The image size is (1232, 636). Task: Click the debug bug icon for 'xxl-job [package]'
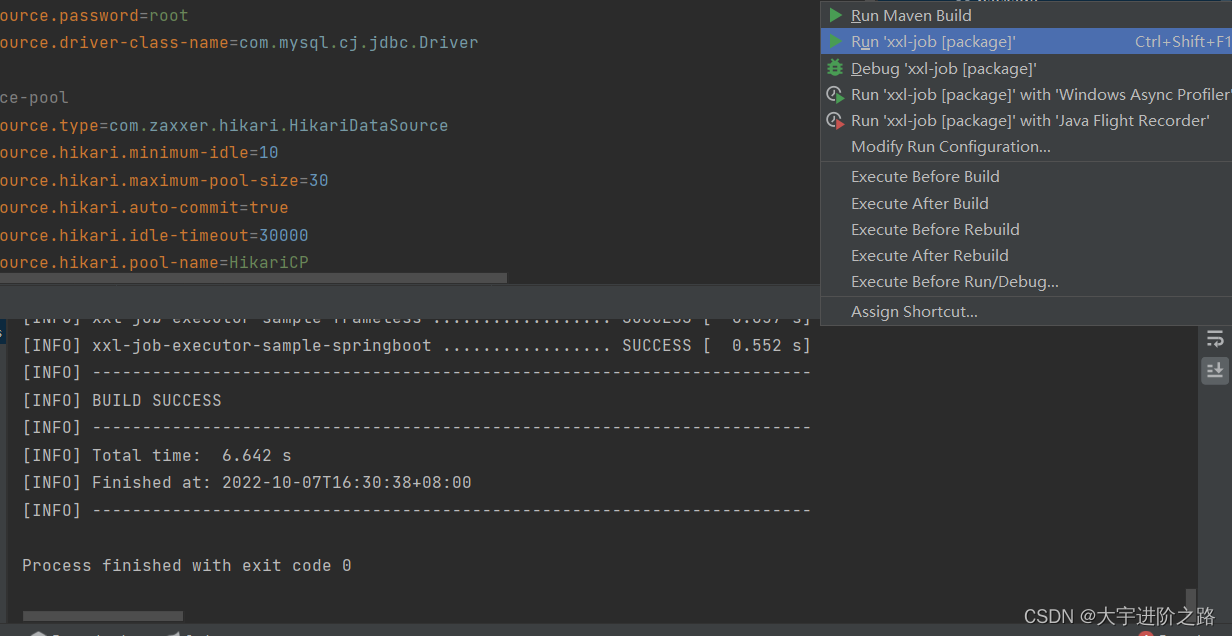coord(835,68)
